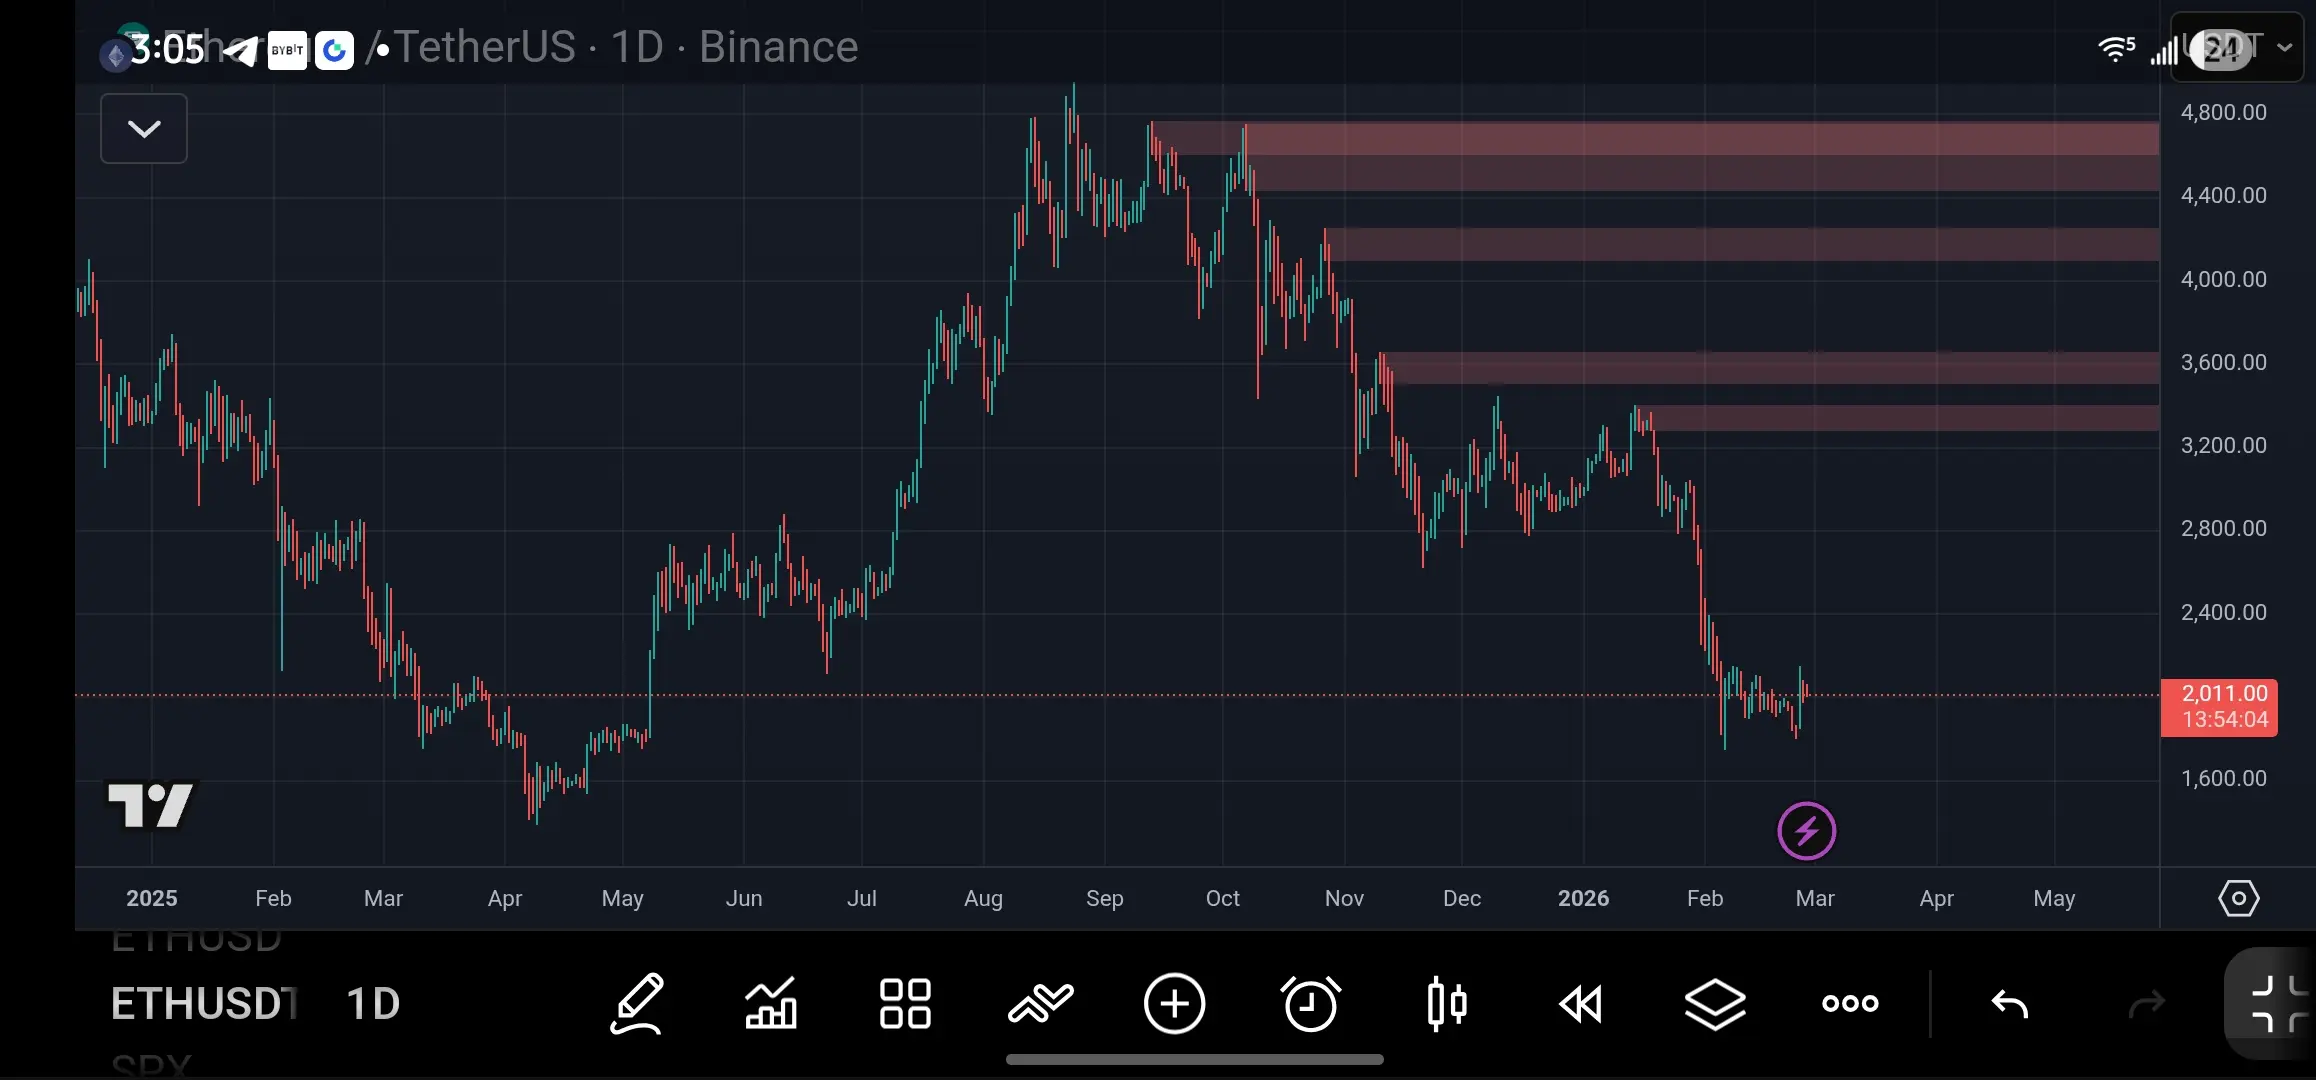Open chart settings hexagon gear icon
2316x1080 pixels.
[2238, 898]
